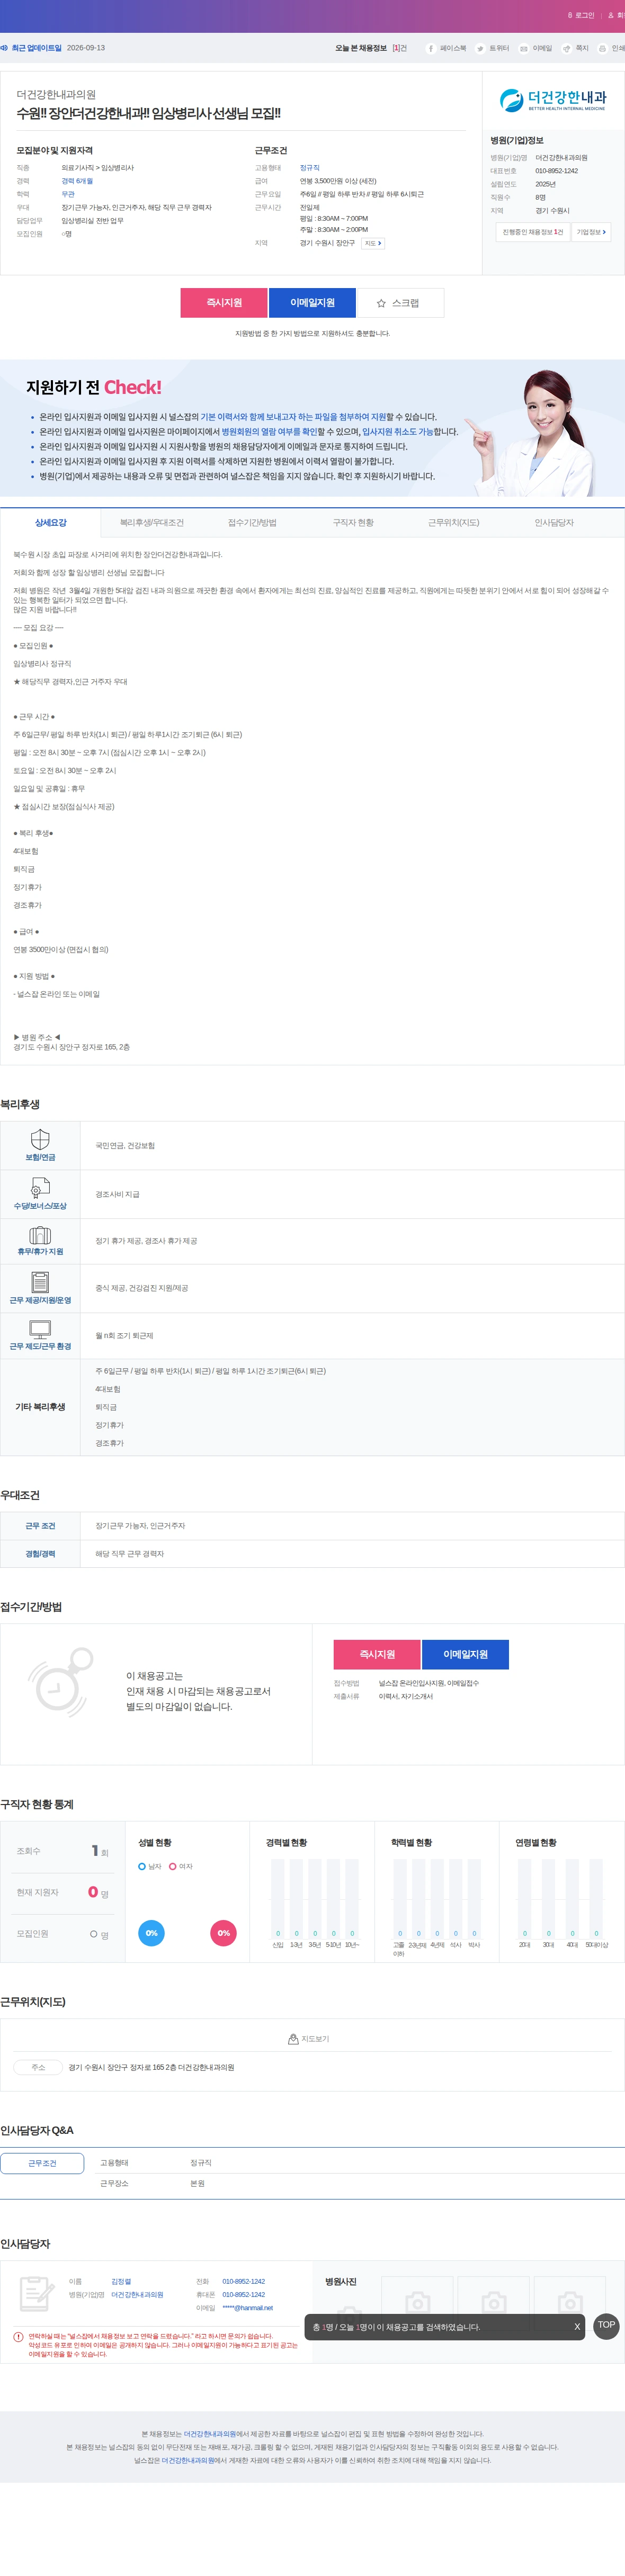Viewport: 625px width, 2576px height.
Task: Click the first 병원사진 camera placeholder
Action: coord(418,2302)
